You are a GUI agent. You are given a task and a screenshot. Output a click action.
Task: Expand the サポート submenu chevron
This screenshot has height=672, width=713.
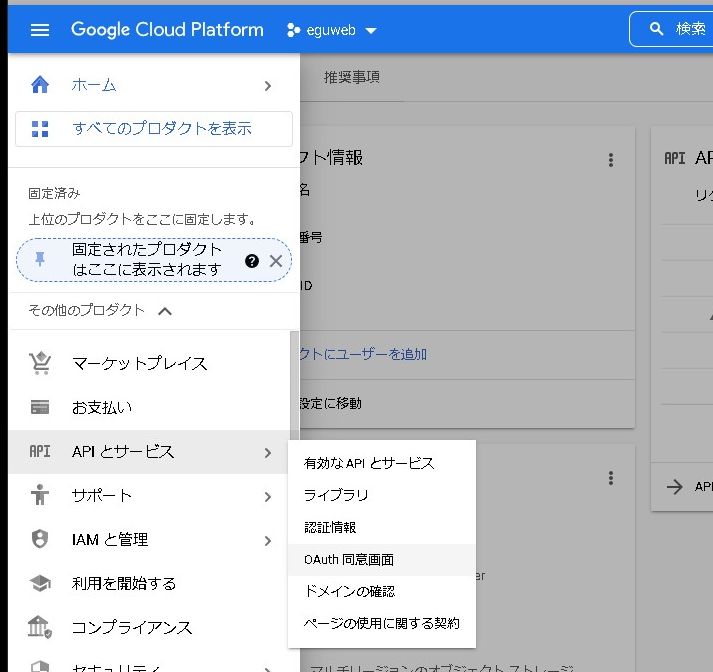[x=267, y=496]
